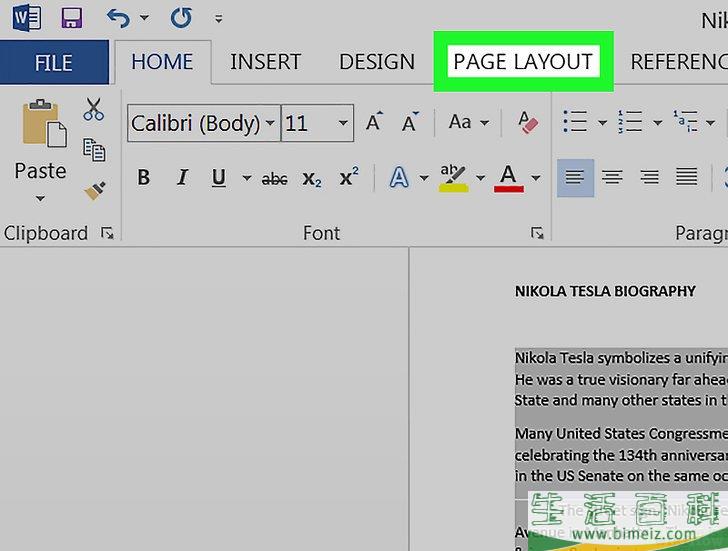Toggle Subscript formatting
Screen dimensions: 728x551
(312, 179)
